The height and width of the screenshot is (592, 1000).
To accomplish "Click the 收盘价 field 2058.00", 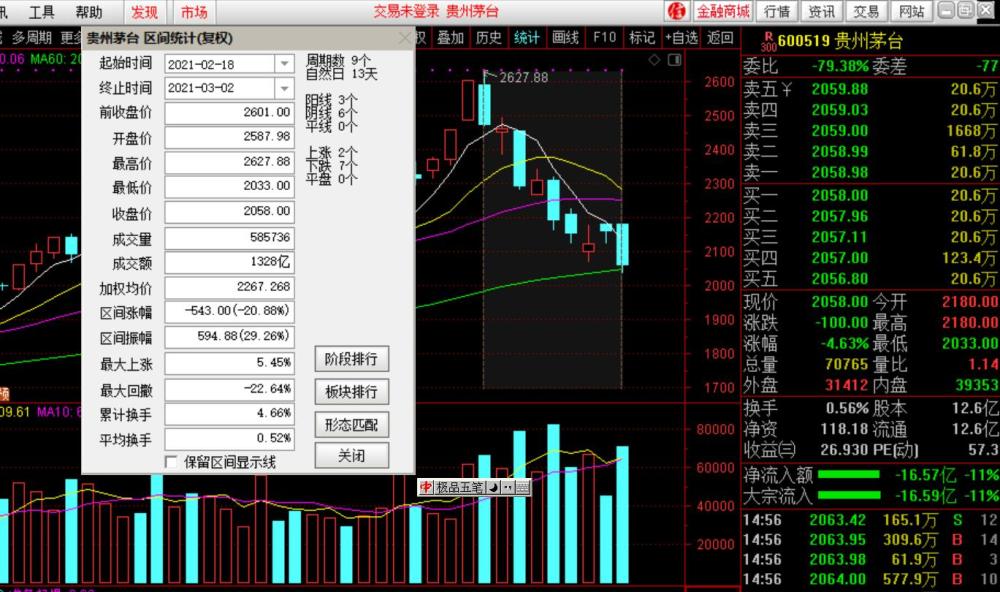I will point(230,211).
